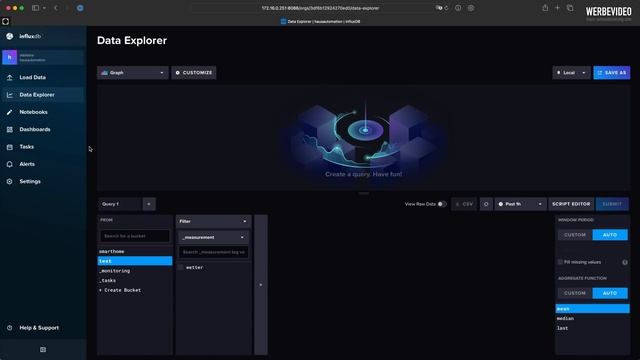Click the SUBMIT button
The image size is (640, 360).
[x=612, y=204]
